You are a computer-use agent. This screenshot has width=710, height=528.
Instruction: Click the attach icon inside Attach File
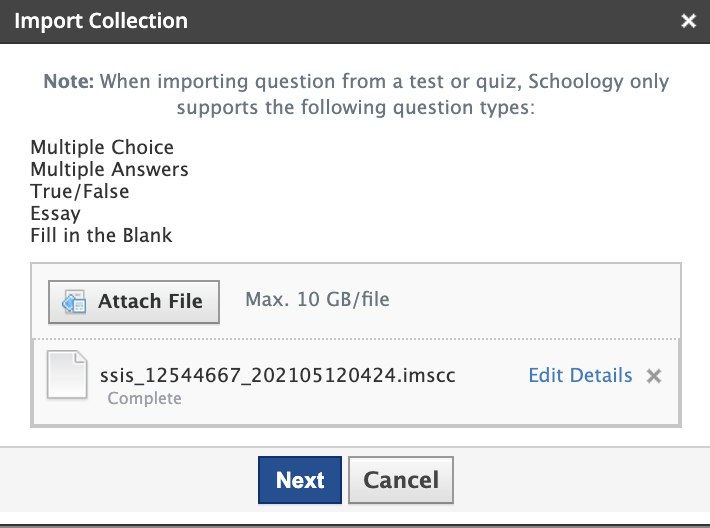(74, 301)
